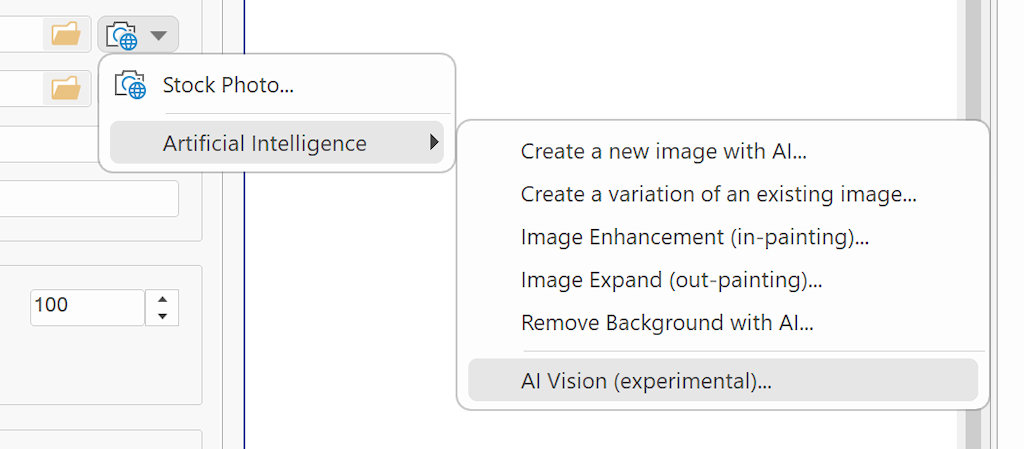Click the text field left of Artificial Intelligence

pos(49,144)
